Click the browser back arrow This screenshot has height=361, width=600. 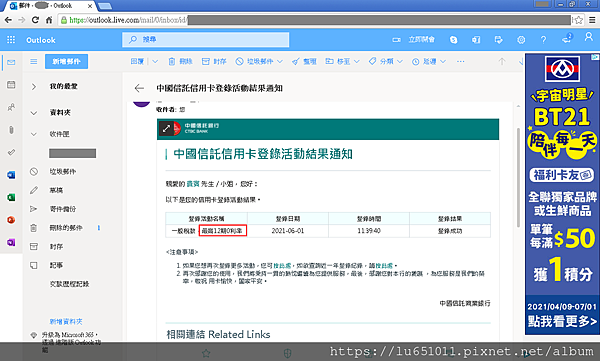[8, 20]
